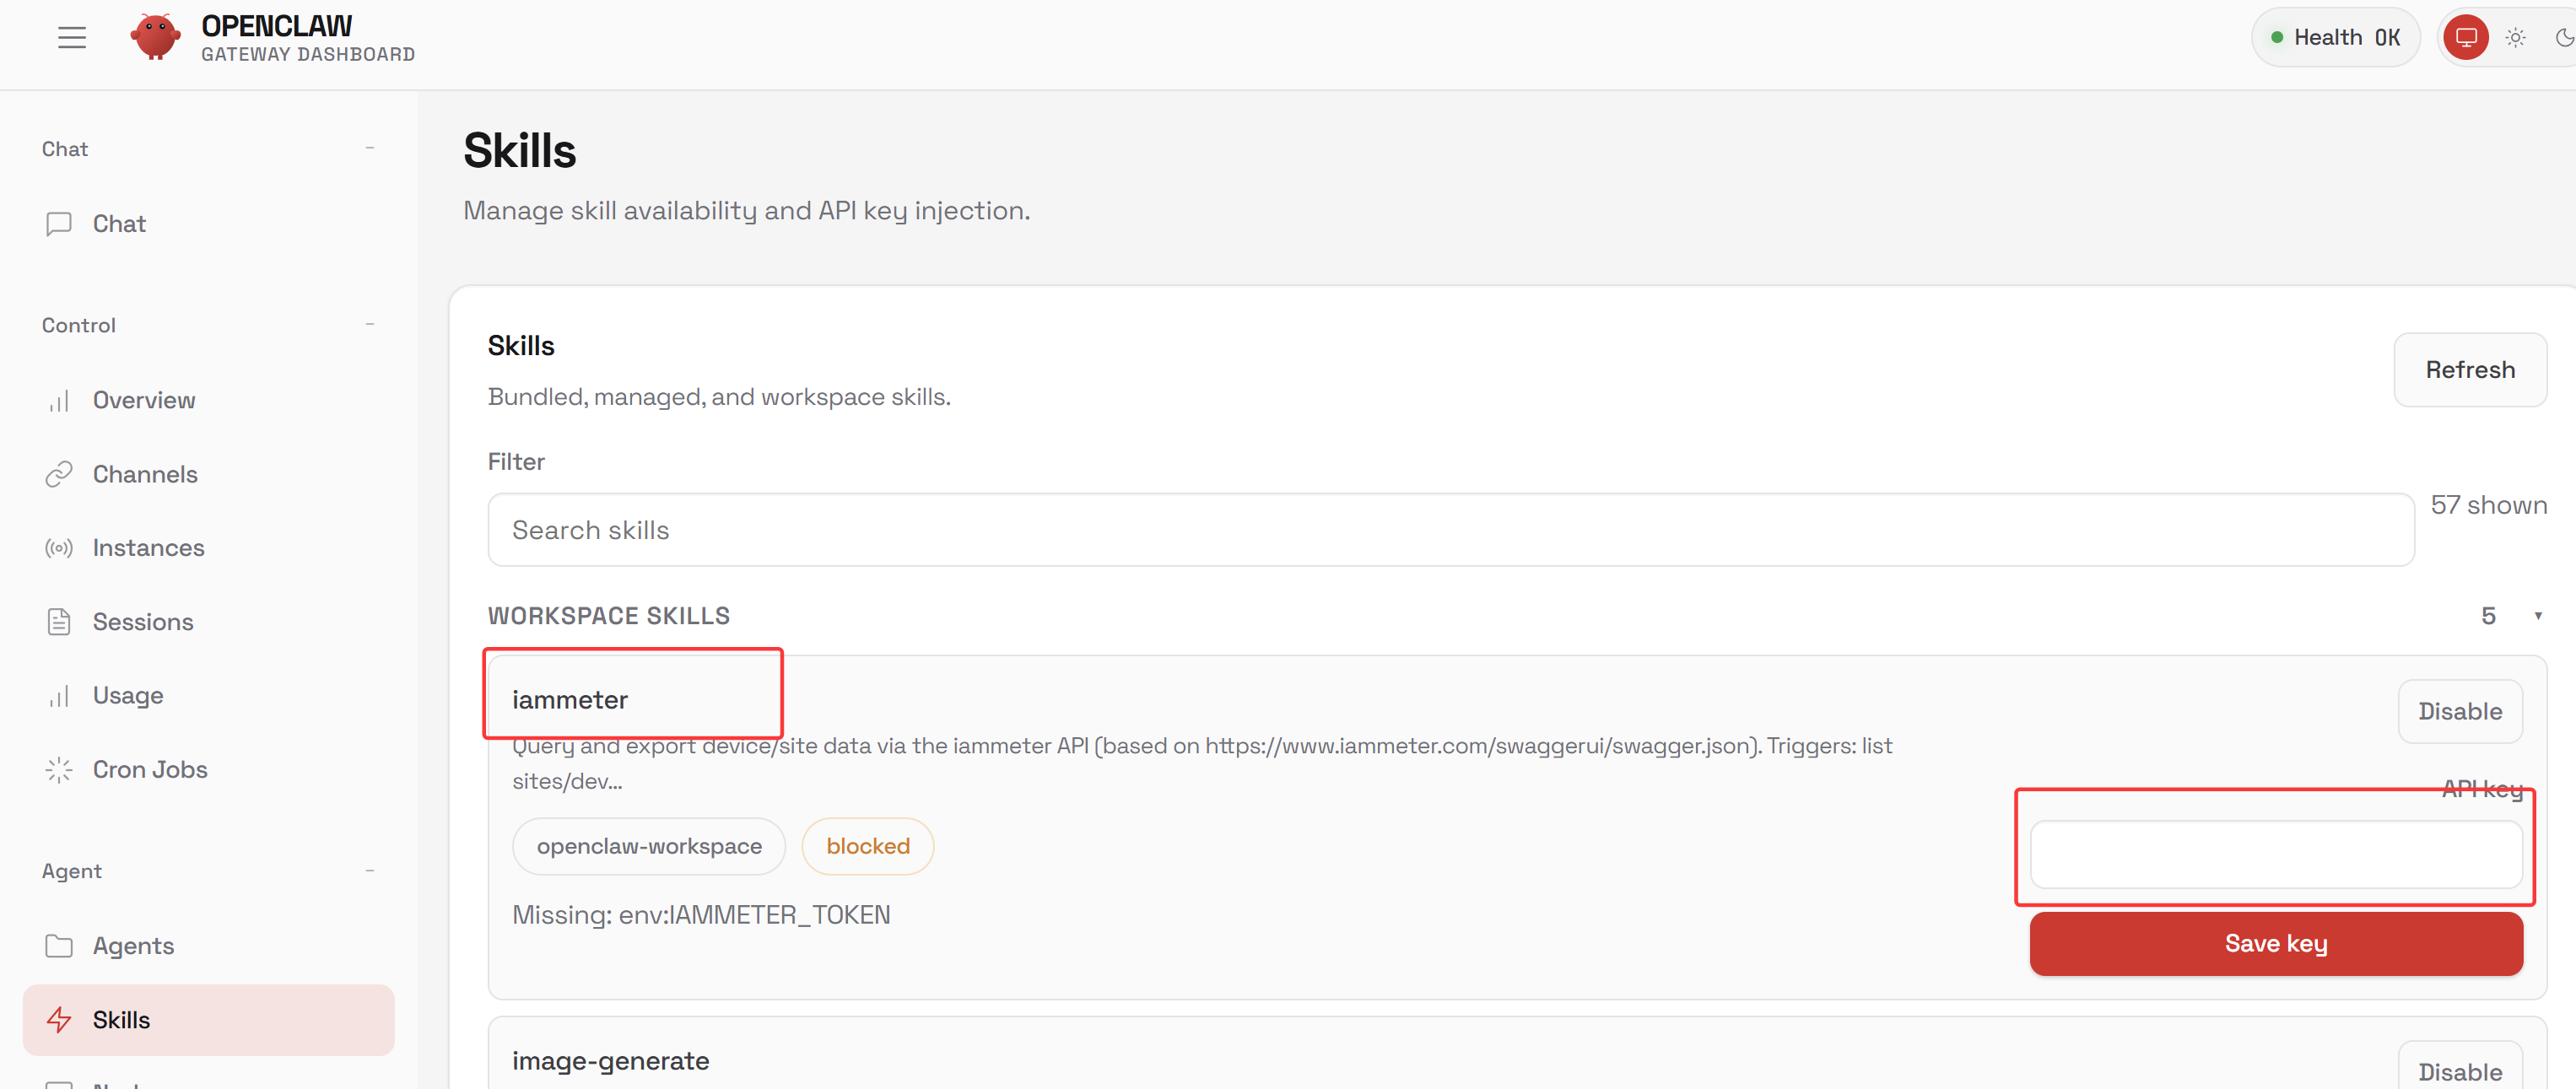Select the Instances broadcast icon
2576x1089 pixels.
point(59,547)
